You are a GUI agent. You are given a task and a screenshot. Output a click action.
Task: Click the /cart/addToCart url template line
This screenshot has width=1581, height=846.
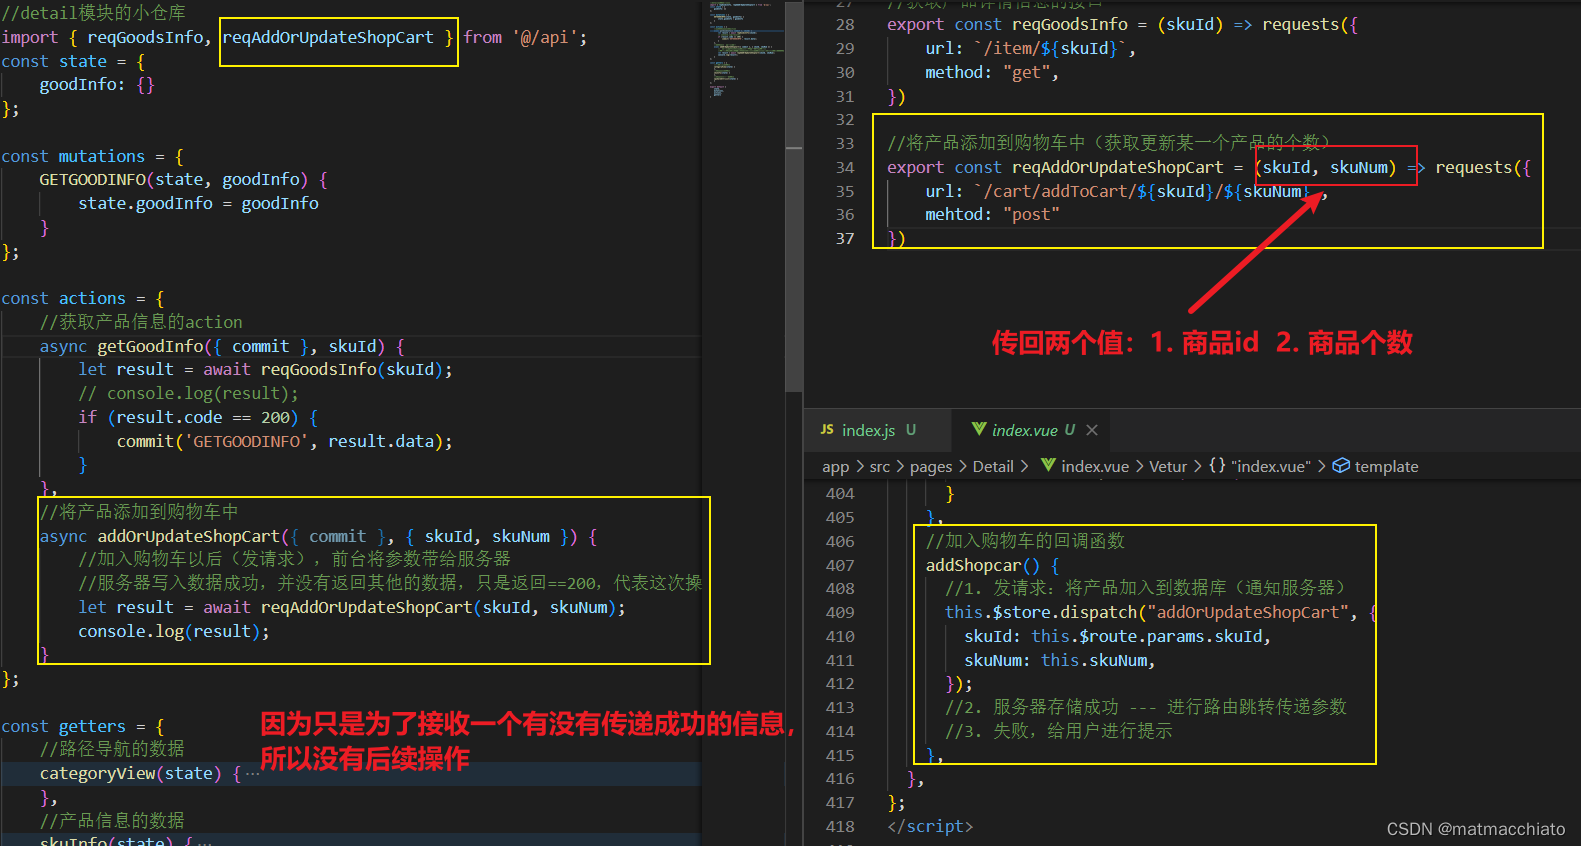point(1126,192)
